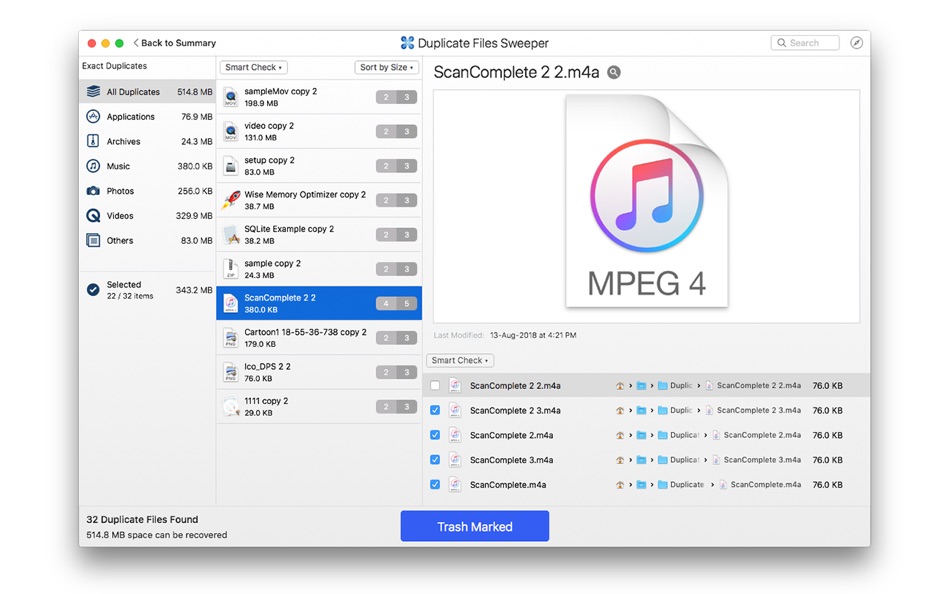The height and width of the screenshot is (594, 950).
Task: Click the 4/5 count badge for ScanComplete 2 2
Action: pyautogui.click(x=396, y=303)
